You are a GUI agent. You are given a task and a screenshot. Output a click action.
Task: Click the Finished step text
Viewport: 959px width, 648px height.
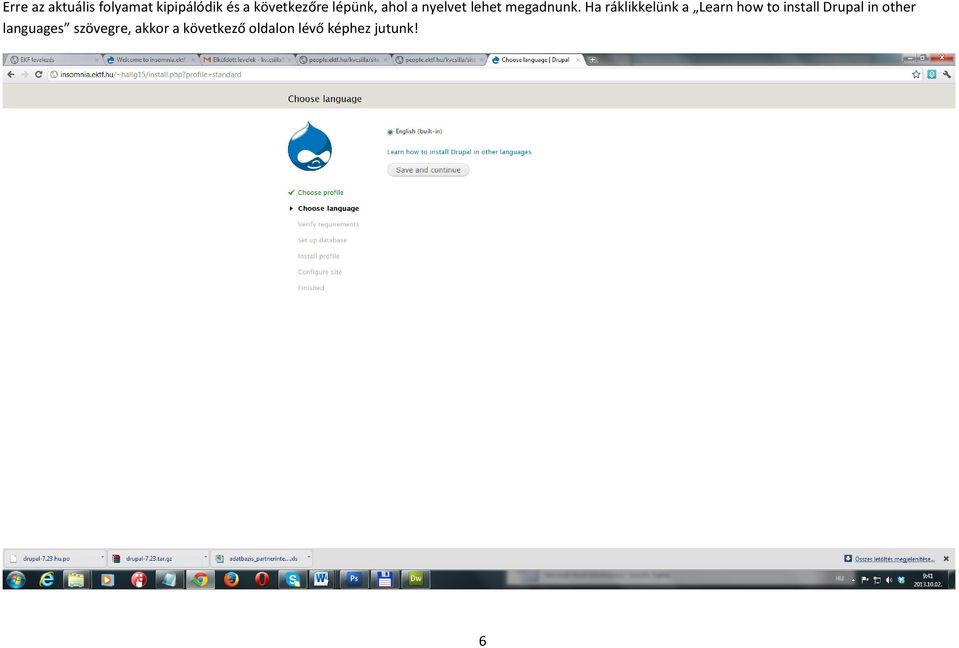(x=311, y=288)
